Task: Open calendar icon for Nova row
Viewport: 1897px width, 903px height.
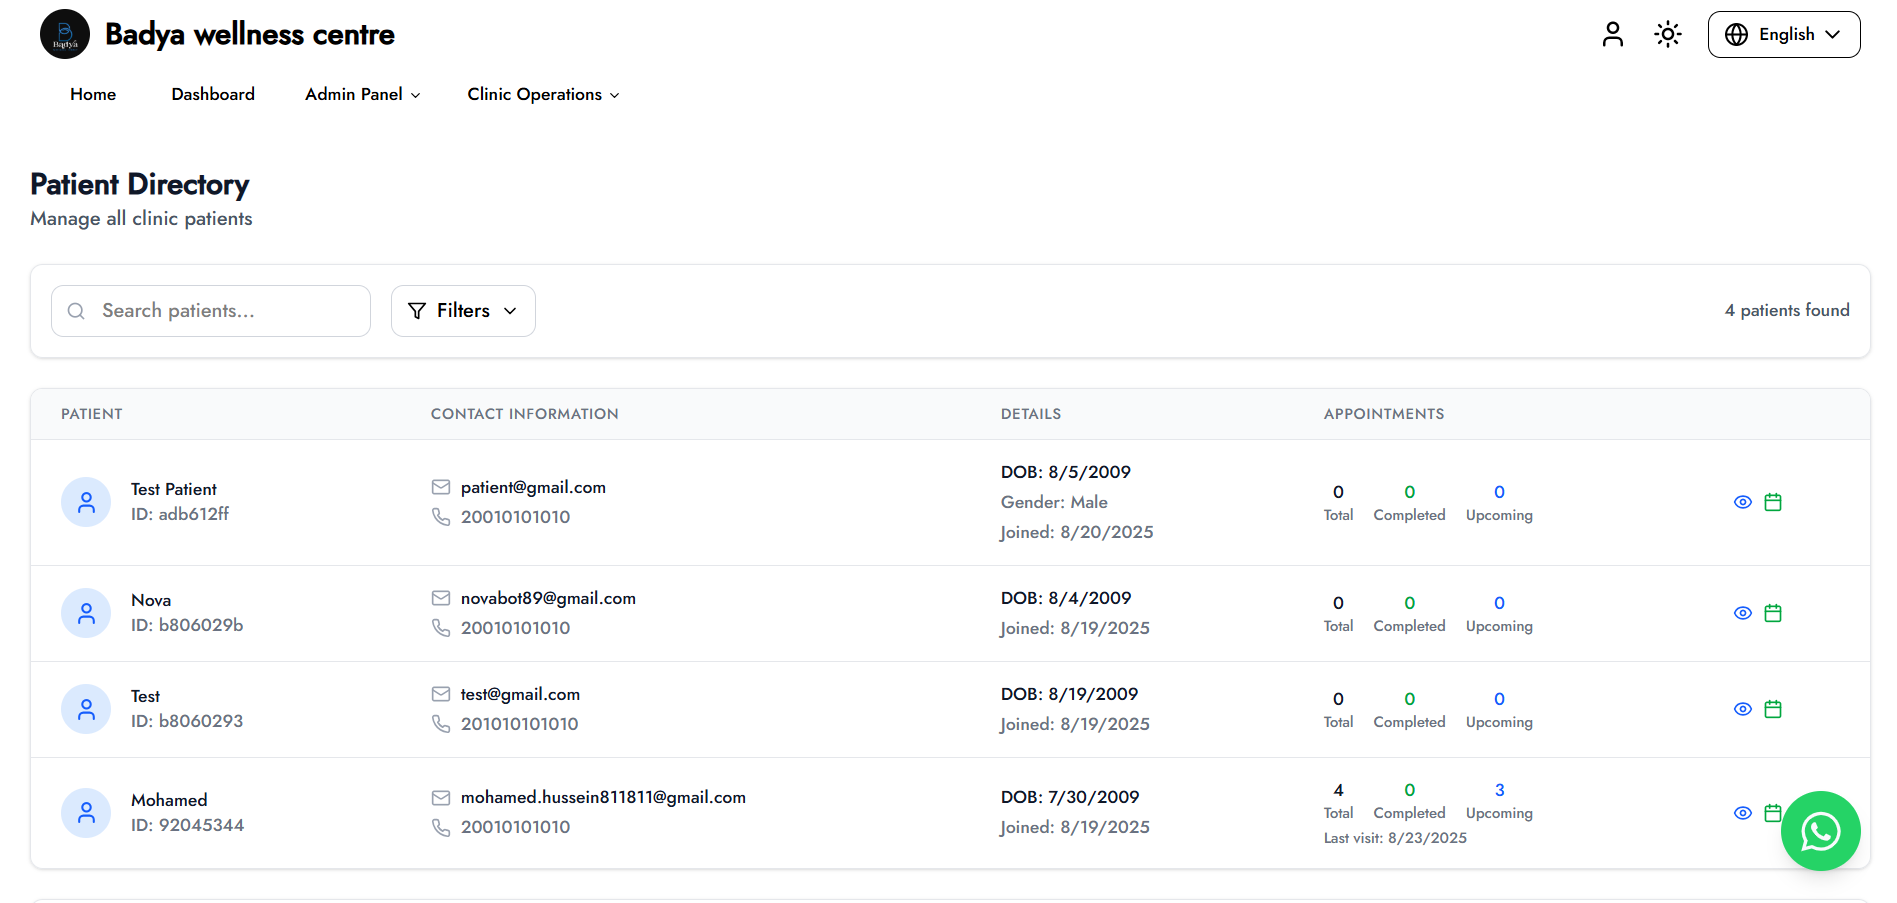Action: tap(1773, 613)
